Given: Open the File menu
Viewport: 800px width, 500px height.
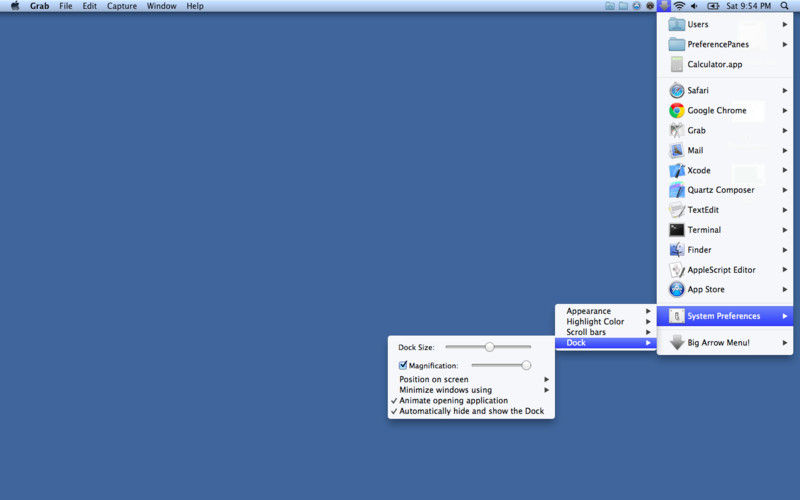Looking at the screenshot, I should click(65, 6).
